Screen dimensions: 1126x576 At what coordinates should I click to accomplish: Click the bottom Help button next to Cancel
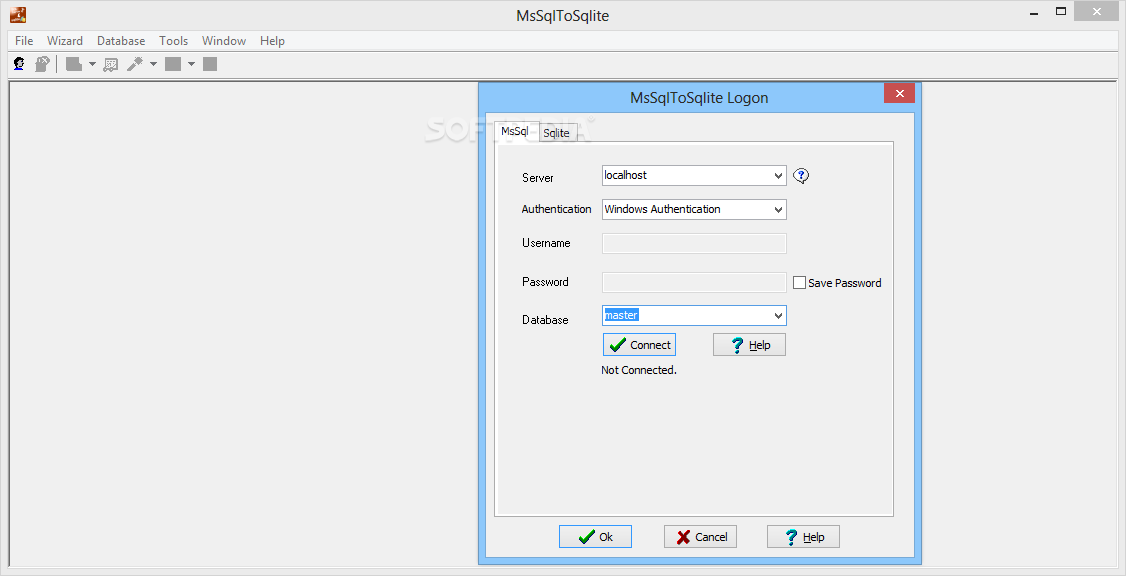tap(803, 536)
